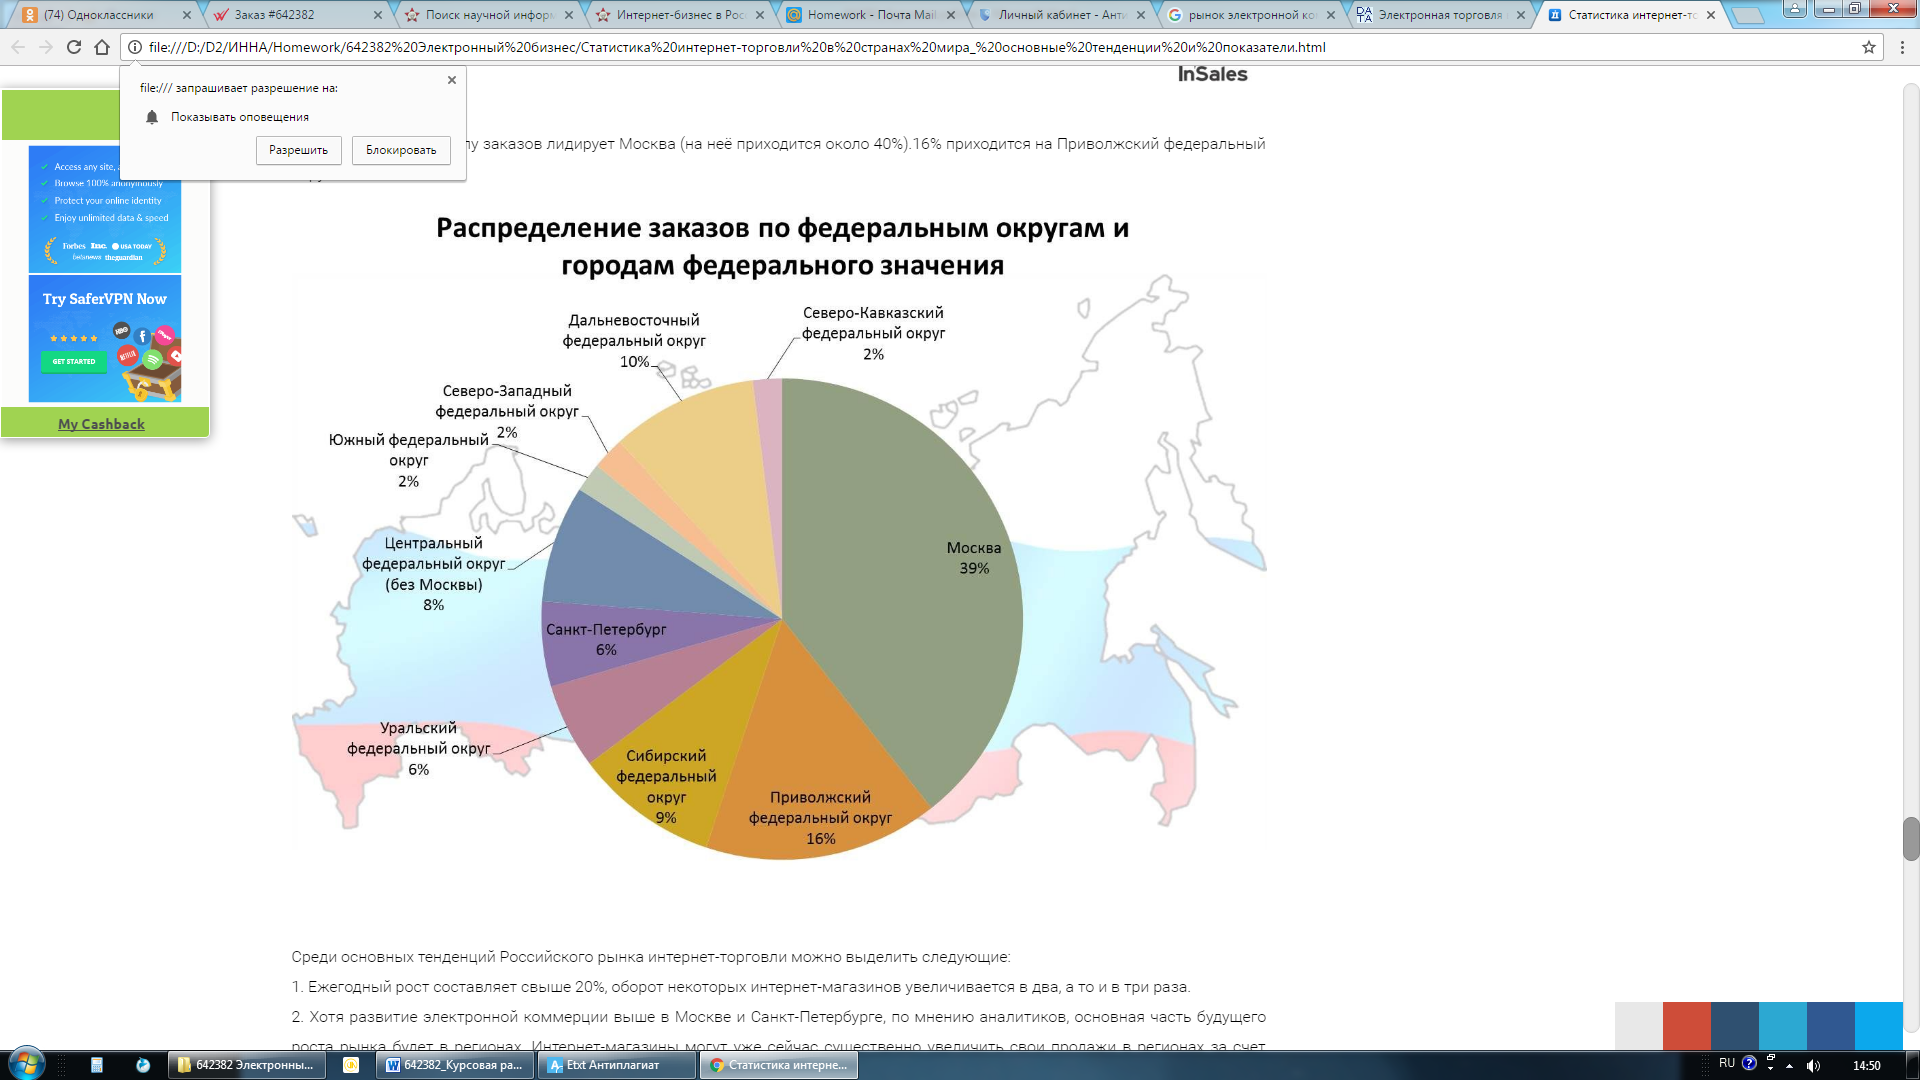Open Chrome three-dot menu
Viewport: 1920px width, 1080px height.
pos(1902,47)
